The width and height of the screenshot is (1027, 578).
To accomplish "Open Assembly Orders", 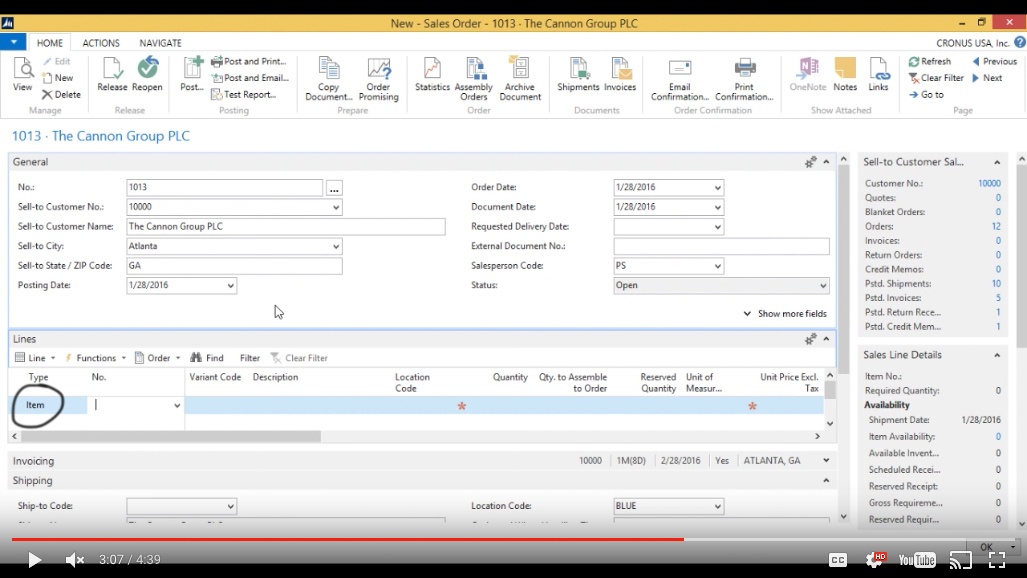I will click(x=474, y=79).
